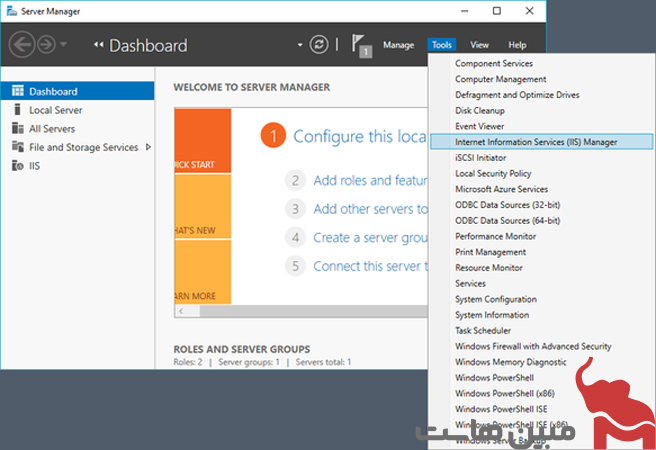The width and height of the screenshot is (656, 450).
Task: Click the "Roles: 2" summary text
Action: pos(188,362)
